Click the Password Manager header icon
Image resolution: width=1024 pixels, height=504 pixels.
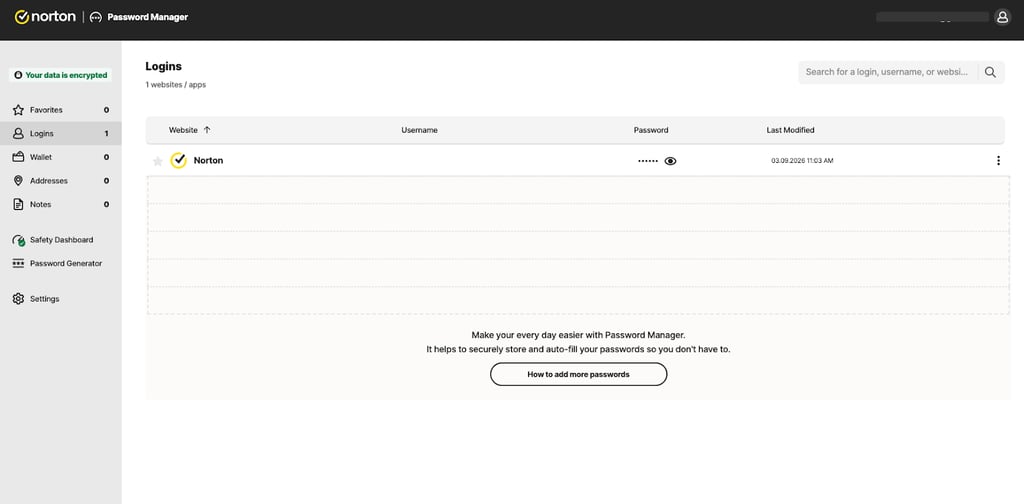pos(96,18)
